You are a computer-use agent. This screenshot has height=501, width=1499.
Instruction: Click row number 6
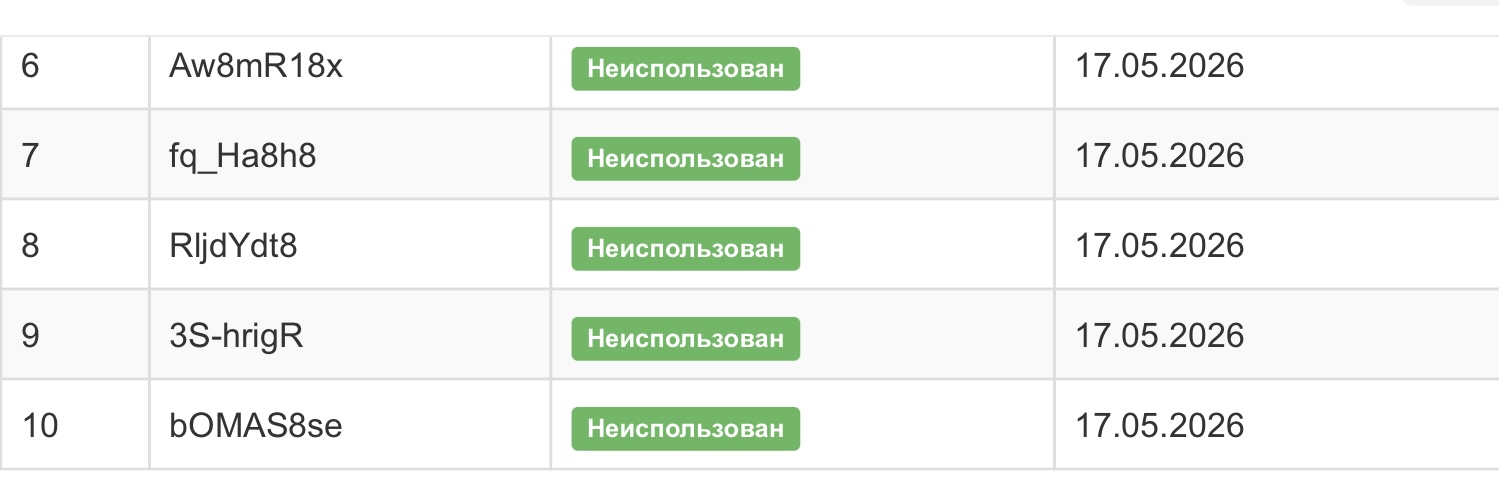tap(30, 67)
